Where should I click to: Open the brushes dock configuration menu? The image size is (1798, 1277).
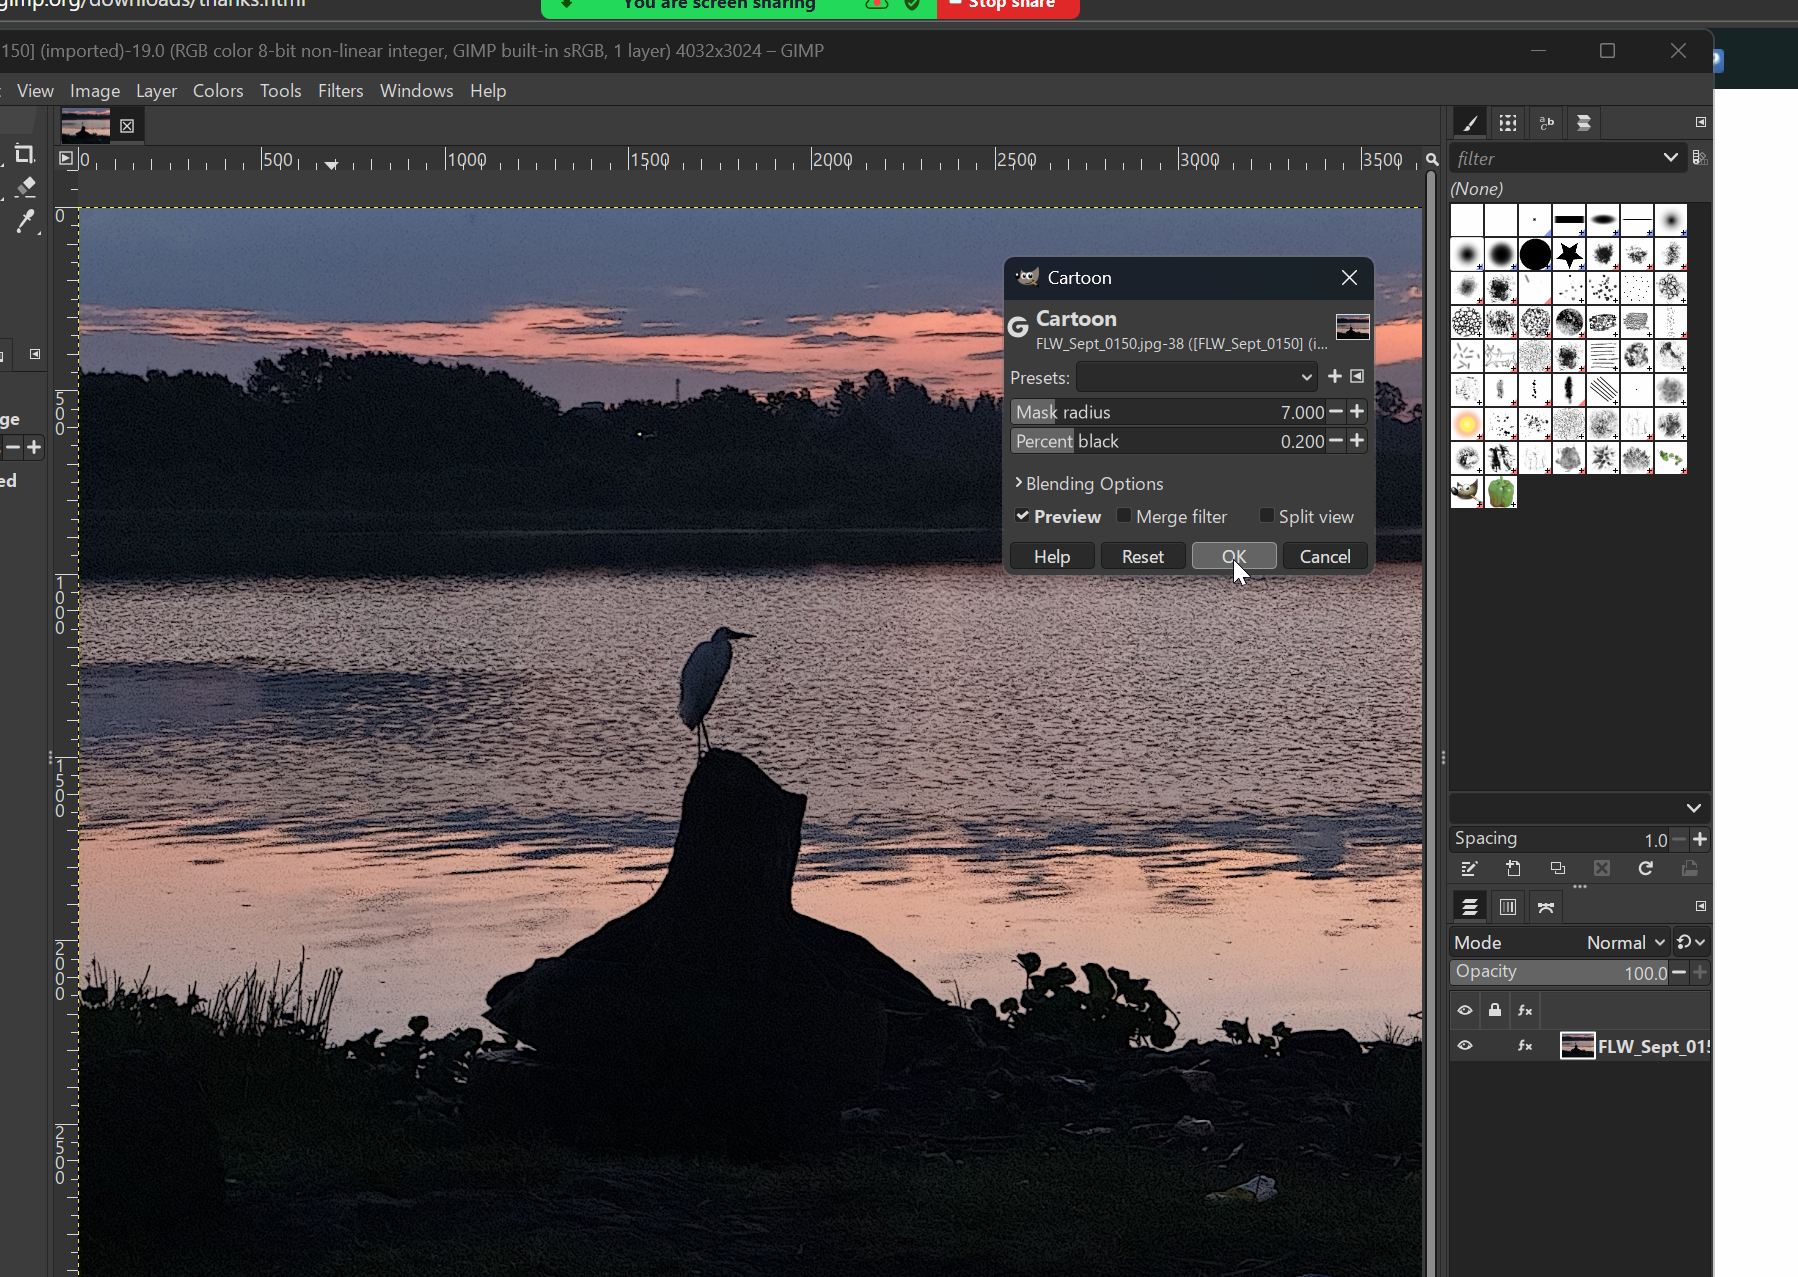pyautogui.click(x=1701, y=122)
